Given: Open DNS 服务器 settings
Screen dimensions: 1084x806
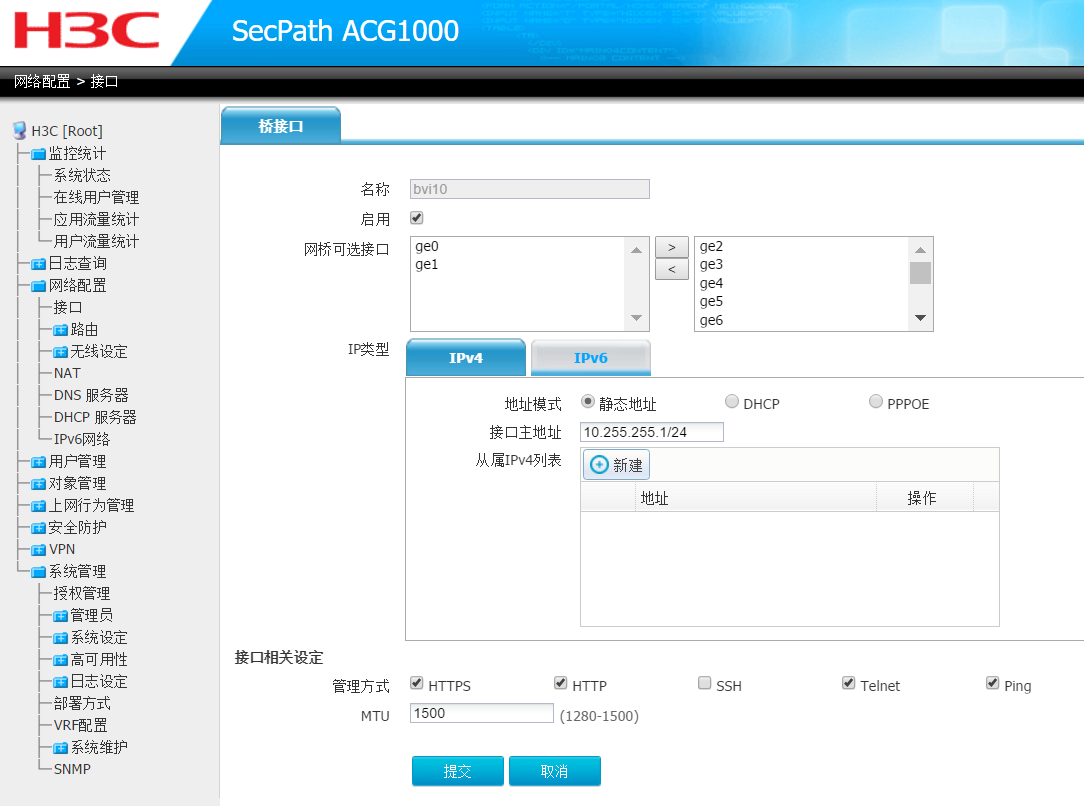Looking at the screenshot, I should [91, 395].
